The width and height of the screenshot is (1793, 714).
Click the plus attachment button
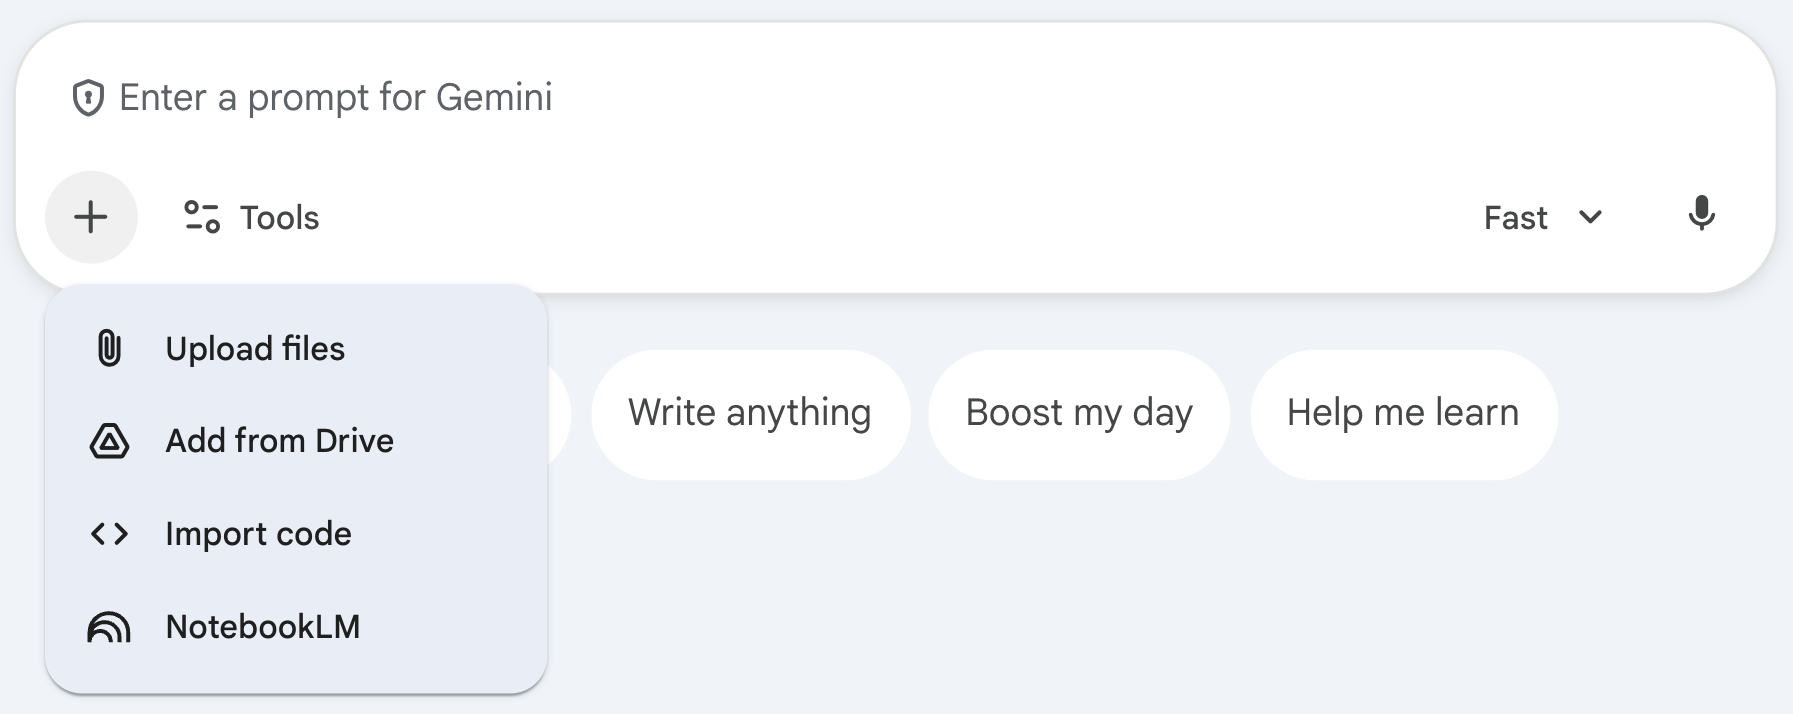91,217
